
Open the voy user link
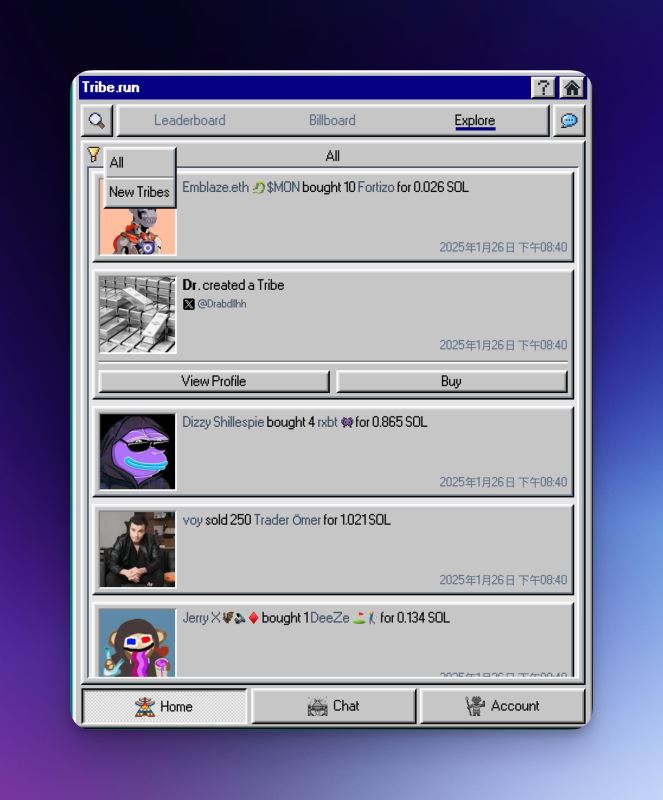pos(192,520)
